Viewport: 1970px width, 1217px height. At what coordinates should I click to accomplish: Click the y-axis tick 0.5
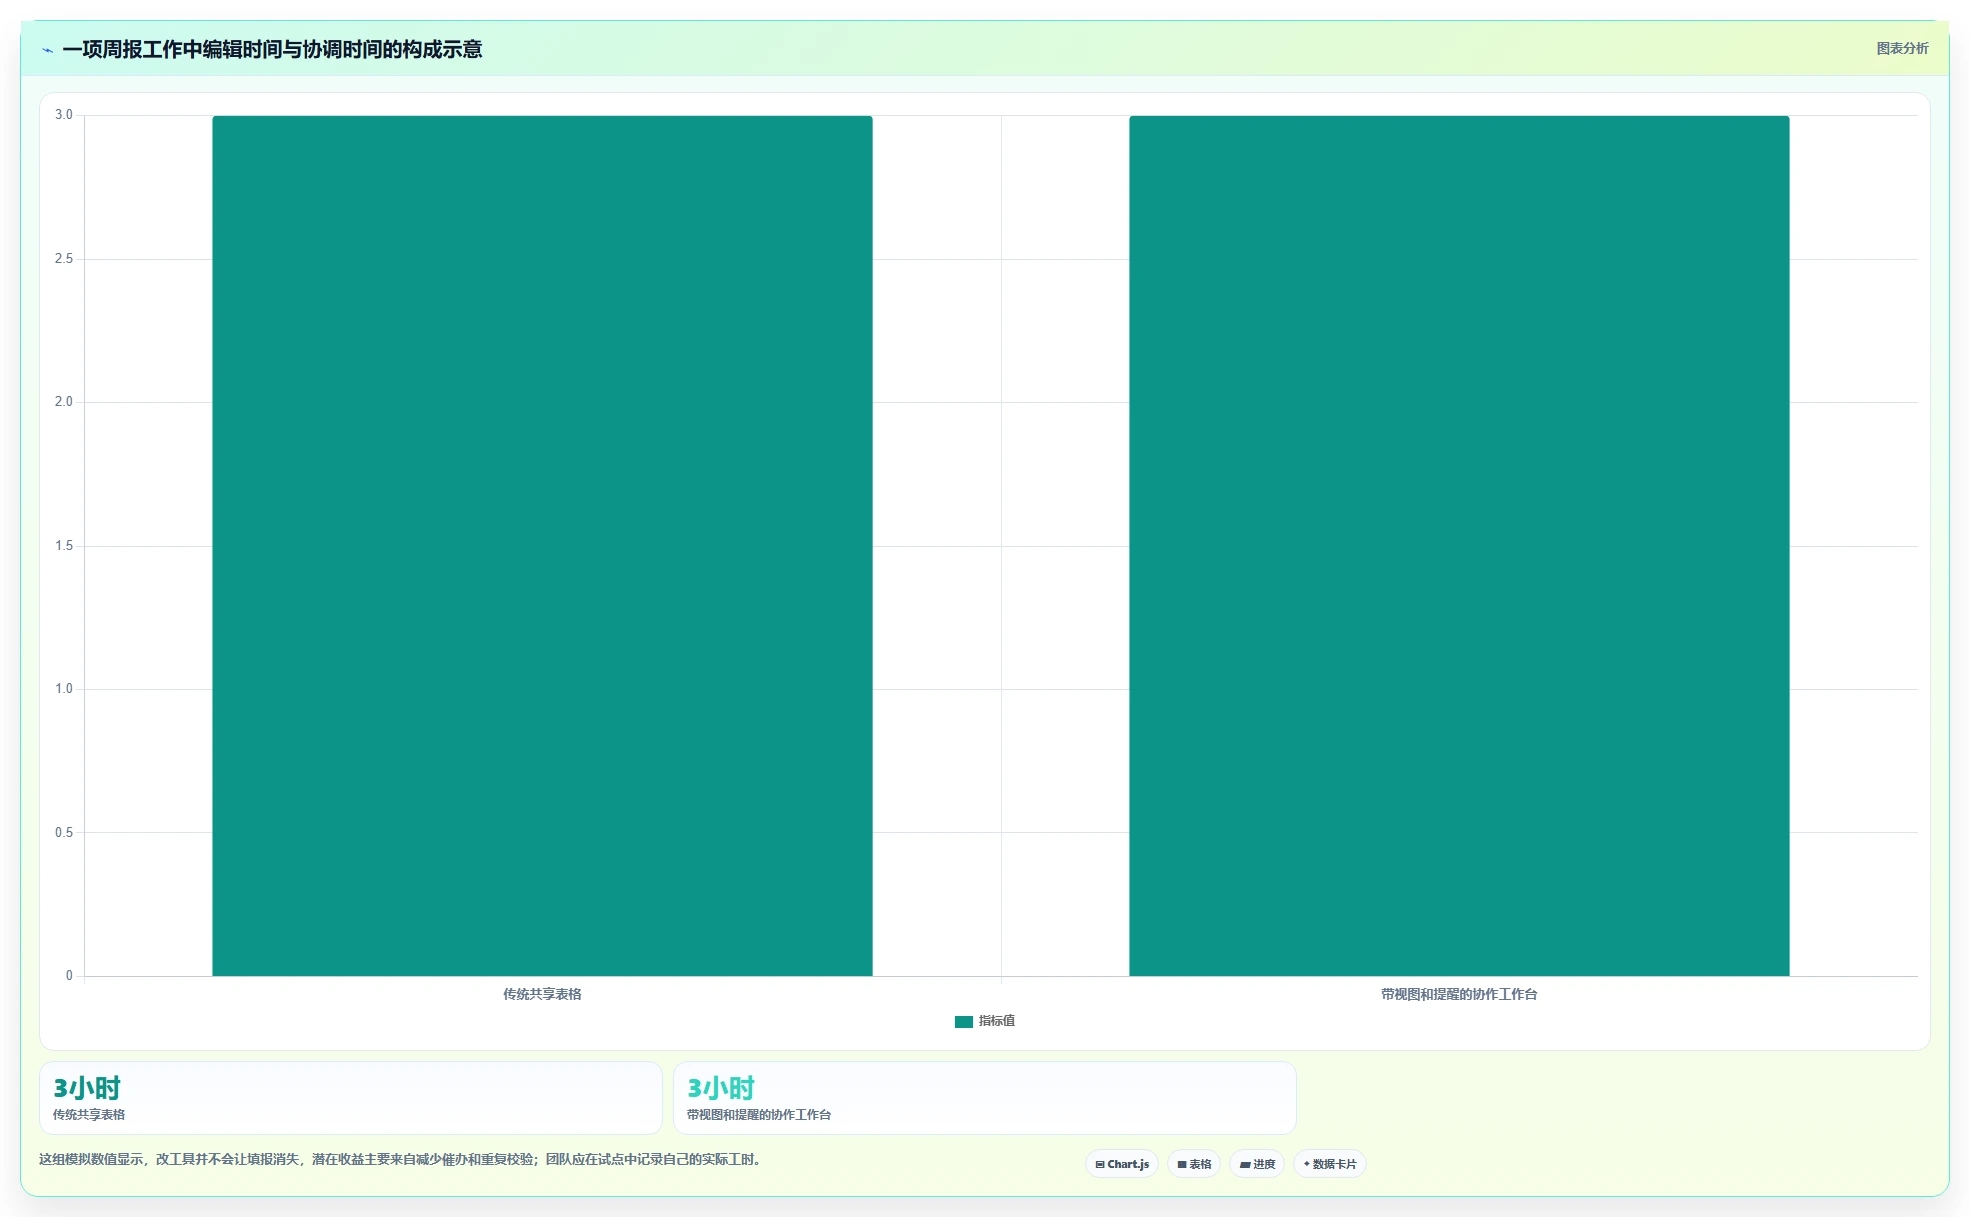64,833
